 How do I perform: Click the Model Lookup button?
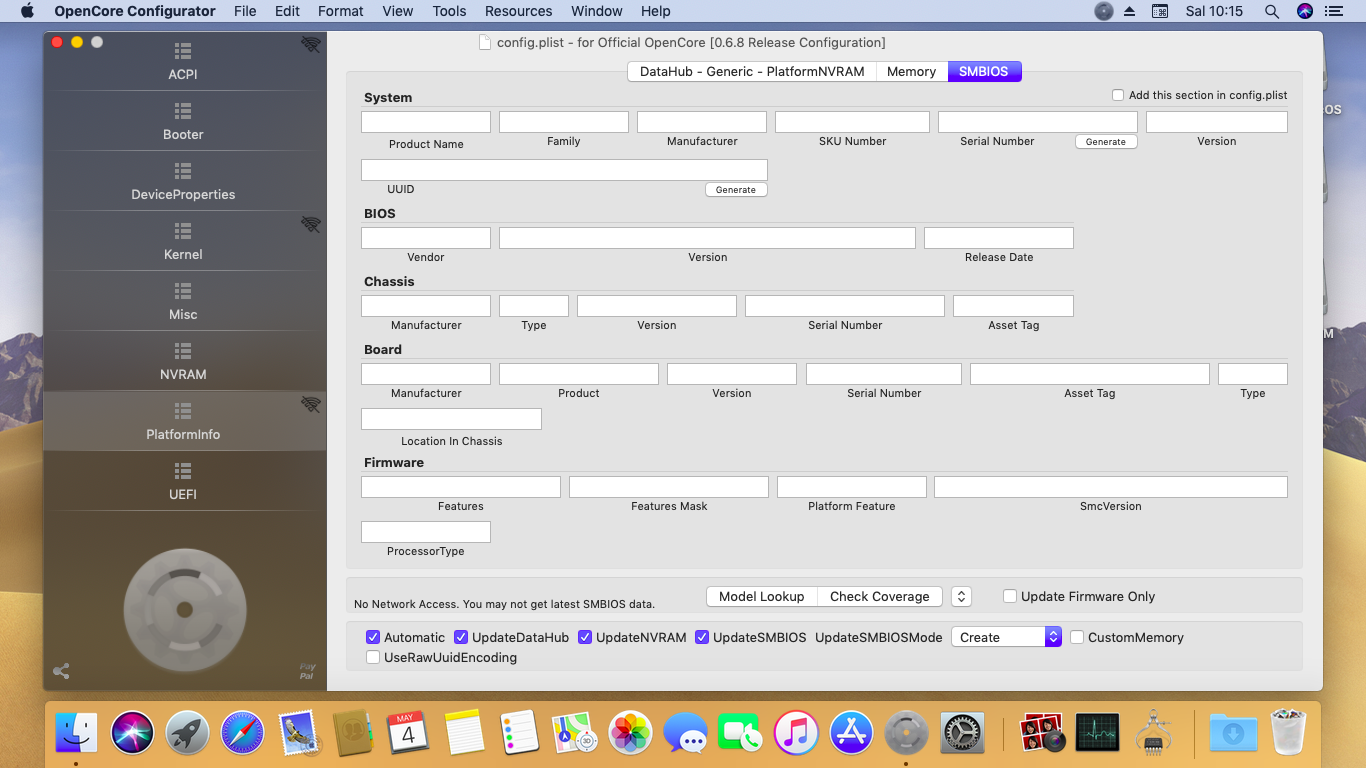(761, 596)
